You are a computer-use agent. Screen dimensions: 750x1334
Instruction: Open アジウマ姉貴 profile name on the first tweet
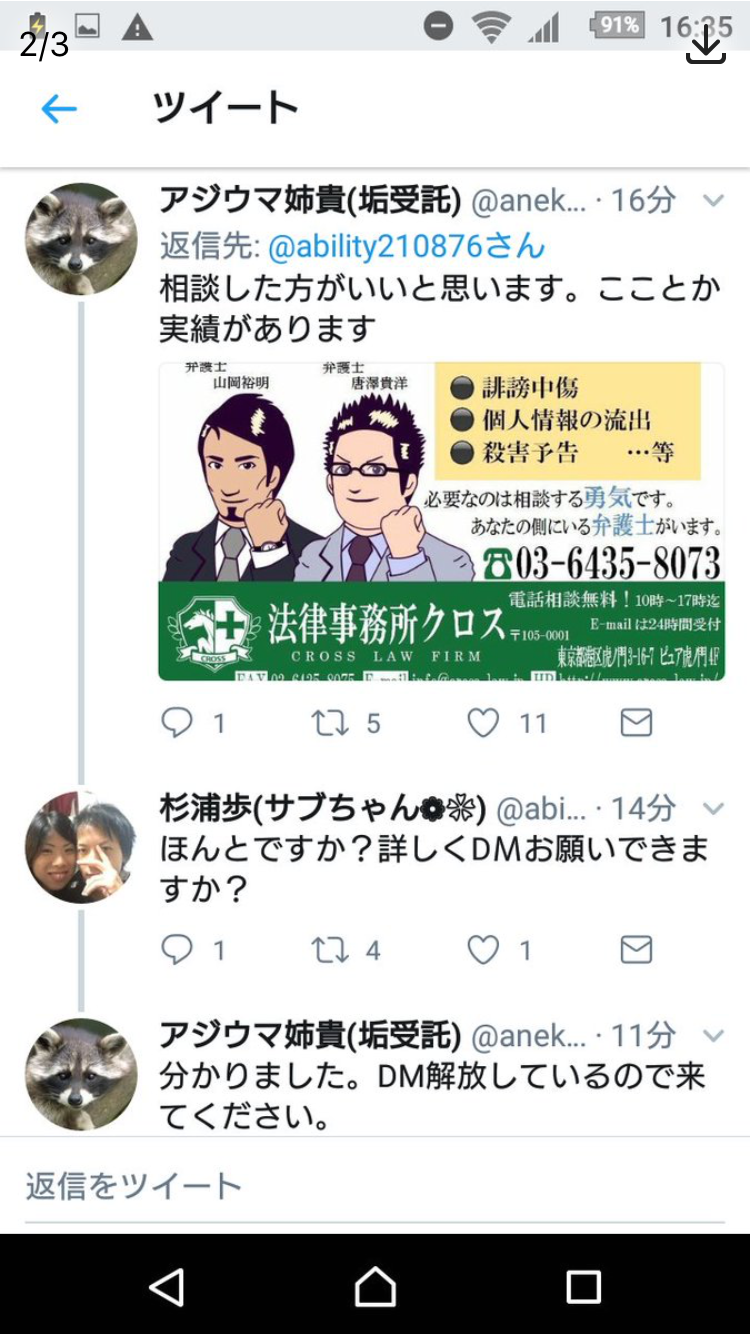(310, 200)
